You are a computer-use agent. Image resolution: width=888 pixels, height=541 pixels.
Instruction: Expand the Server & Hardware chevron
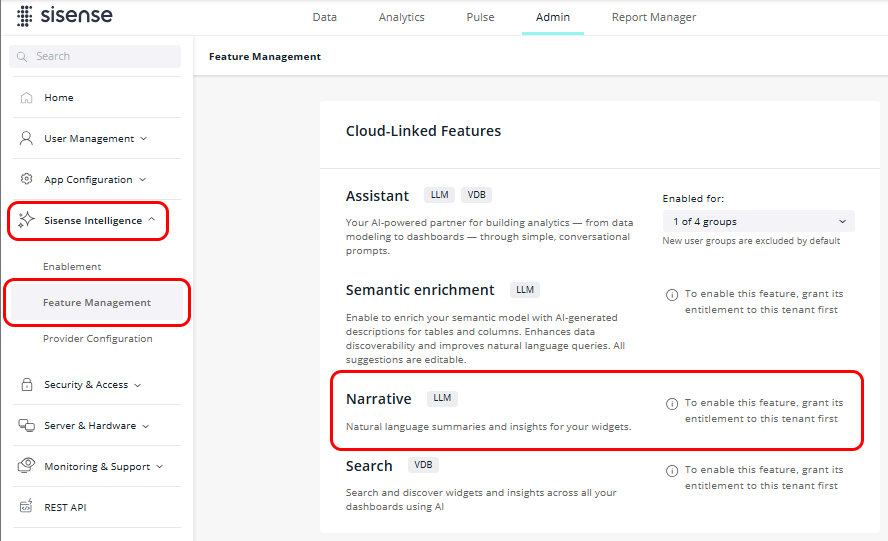(x=146, y=426)
